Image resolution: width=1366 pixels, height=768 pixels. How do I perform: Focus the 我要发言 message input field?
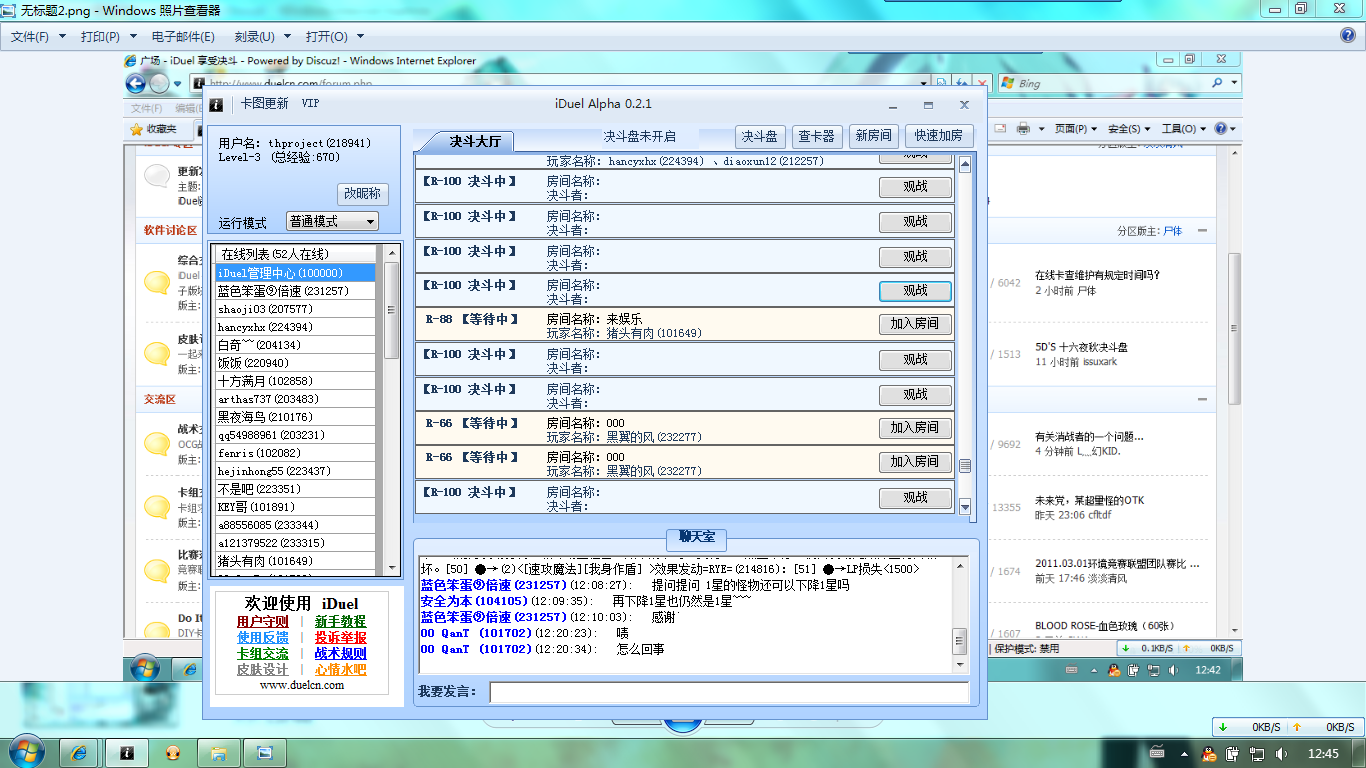(729, 692)
